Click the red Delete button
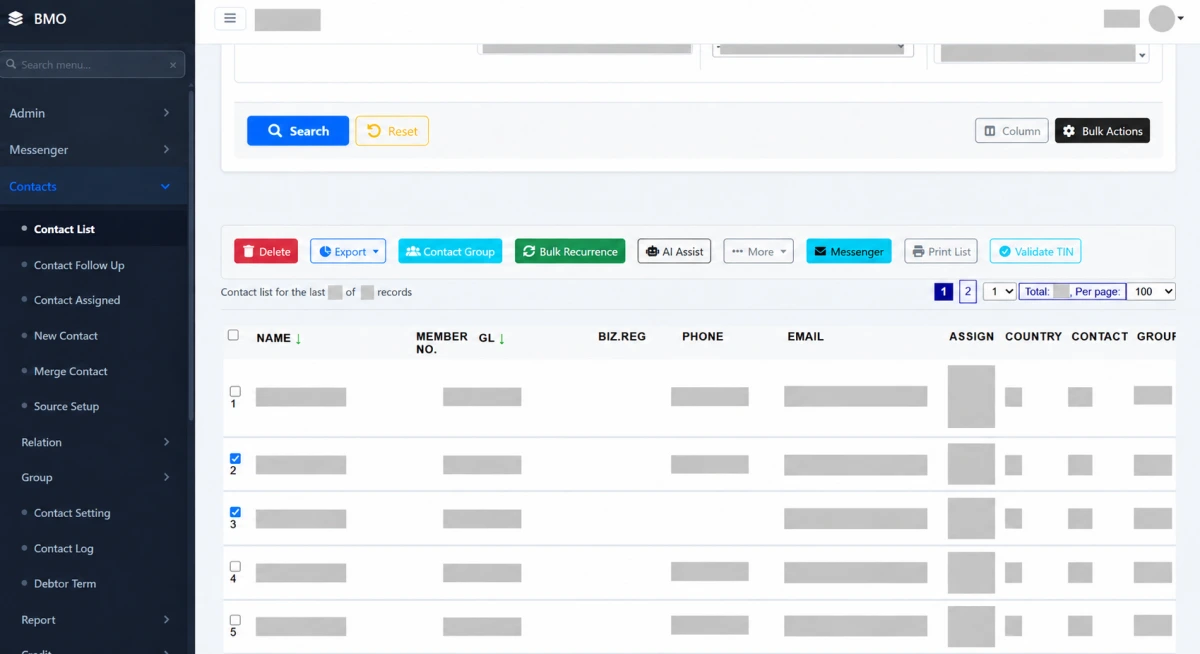This screenshot has height=654, width=1200. click(x=266, y=251)
